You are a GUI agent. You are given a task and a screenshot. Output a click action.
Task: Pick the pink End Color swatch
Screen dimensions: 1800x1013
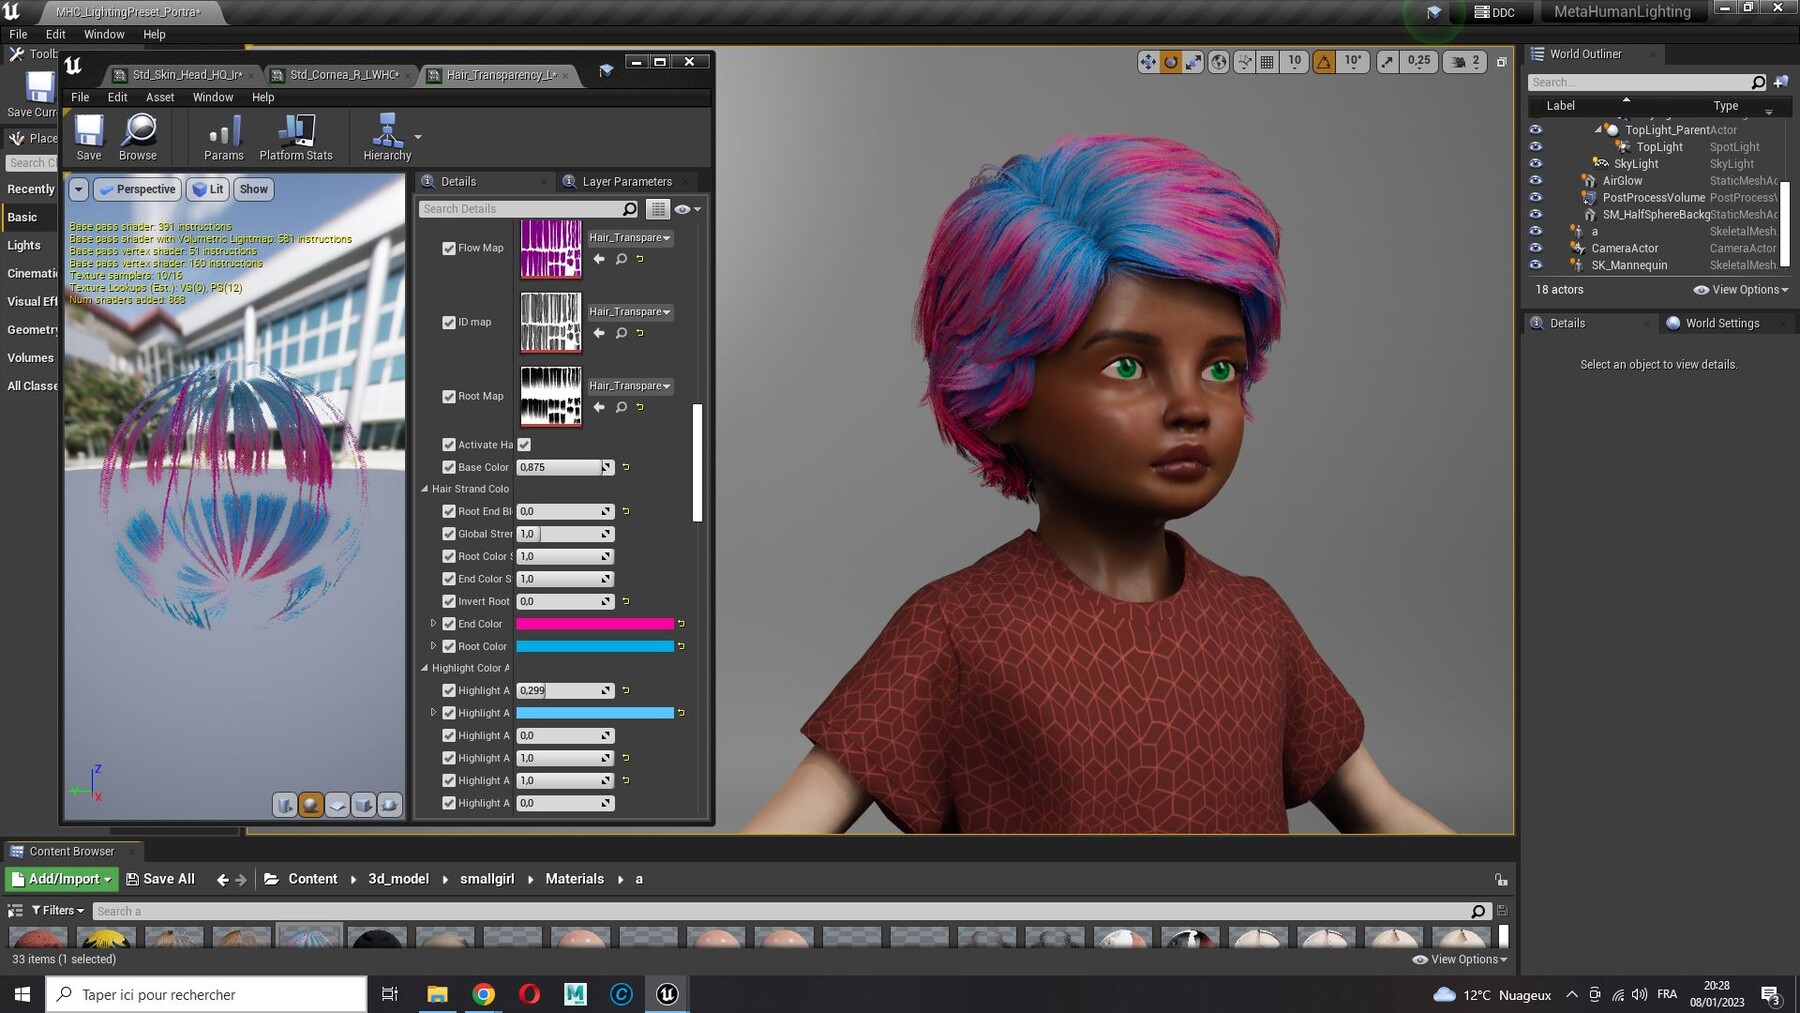[x=596, y=623]
